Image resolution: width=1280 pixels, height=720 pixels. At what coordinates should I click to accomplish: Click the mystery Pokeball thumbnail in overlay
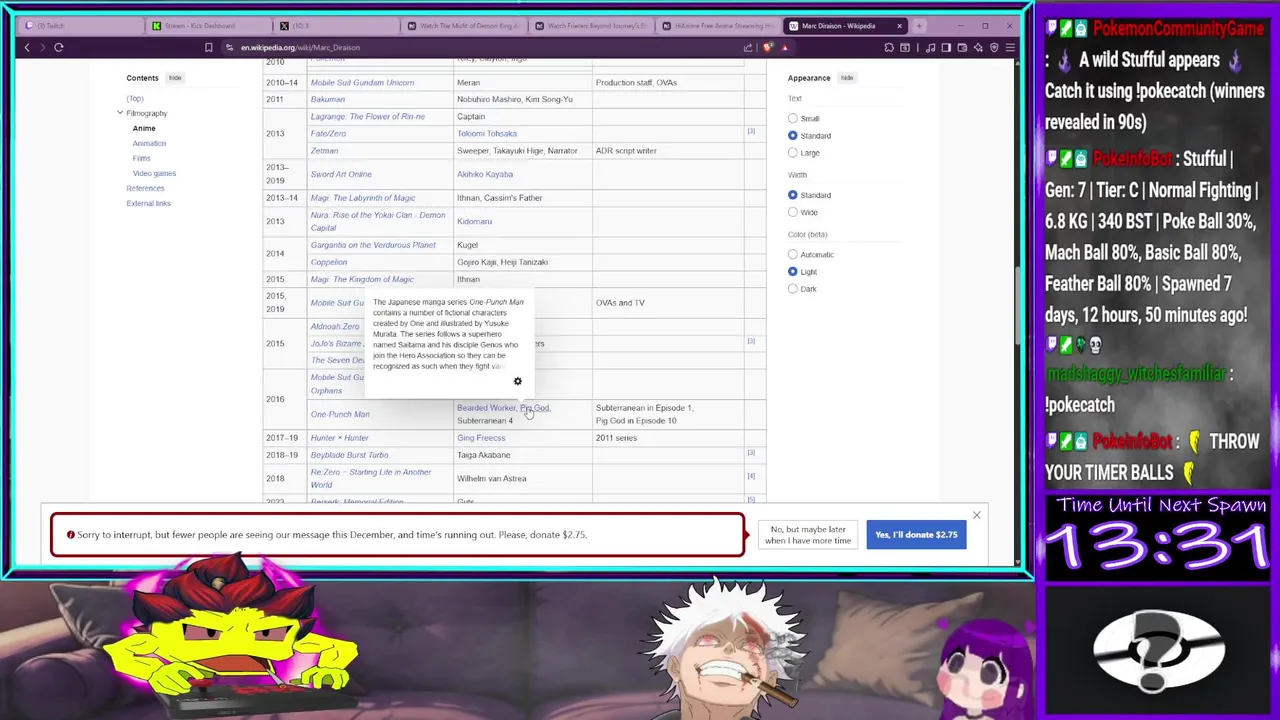pyautogui.click(x=1159, y=650)
